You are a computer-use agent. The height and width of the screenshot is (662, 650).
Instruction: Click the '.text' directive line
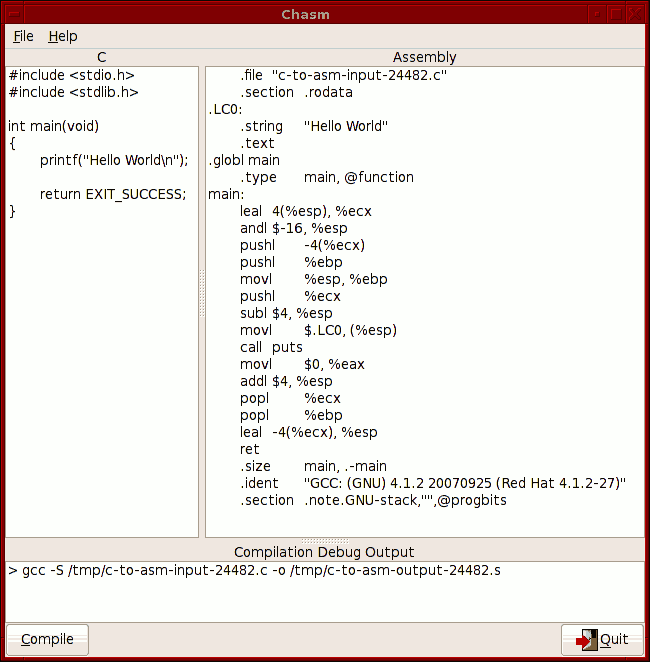pos(257,143)
